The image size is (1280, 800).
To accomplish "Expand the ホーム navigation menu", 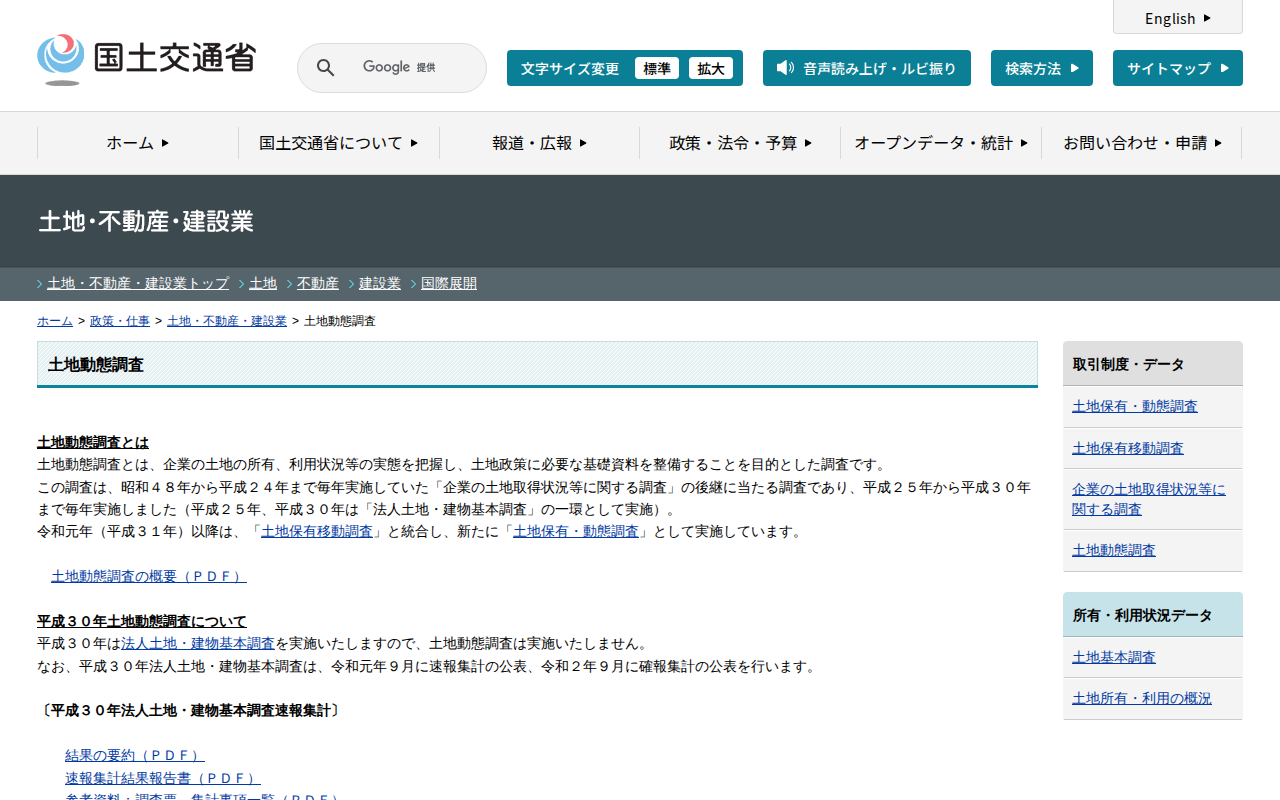I will click(x=138, y=143).
